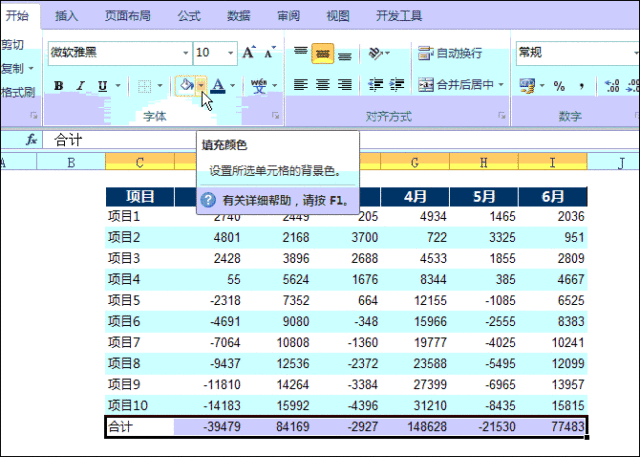The width and height of the screenshot is (640, 457).
Task: Click increase decimal places icon
Action: (612, 86)
